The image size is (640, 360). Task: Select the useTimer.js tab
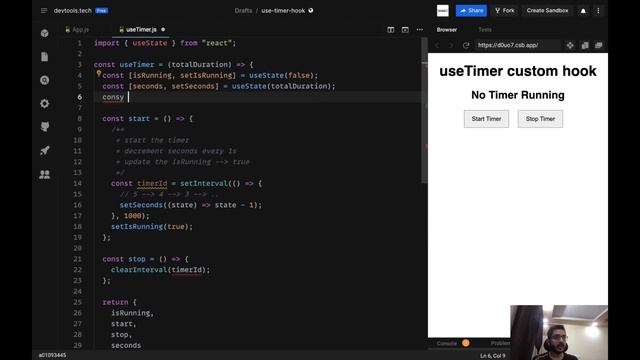(141, 30)
